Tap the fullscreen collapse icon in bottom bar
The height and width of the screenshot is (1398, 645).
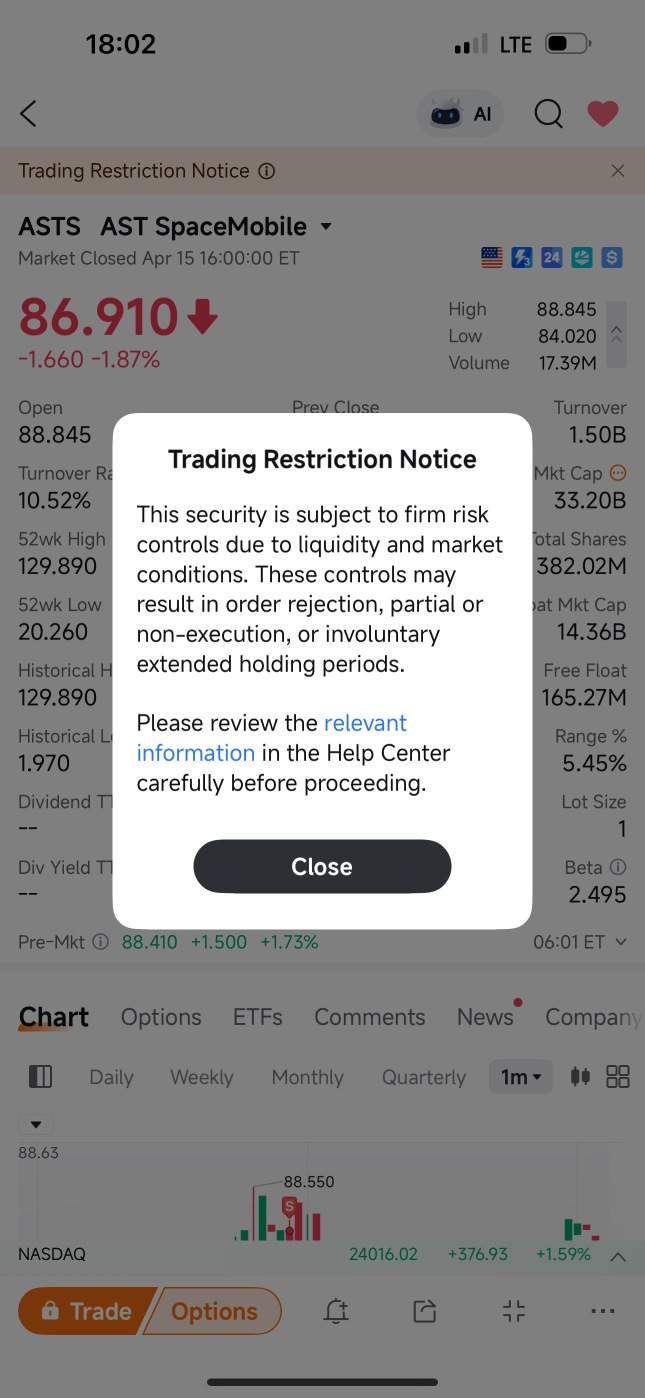click(x=514, y=1311)
